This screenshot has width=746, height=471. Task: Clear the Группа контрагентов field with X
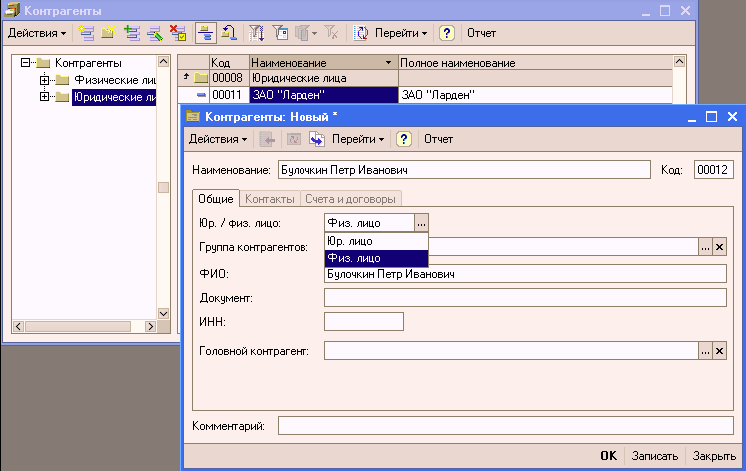pos(719,247)
